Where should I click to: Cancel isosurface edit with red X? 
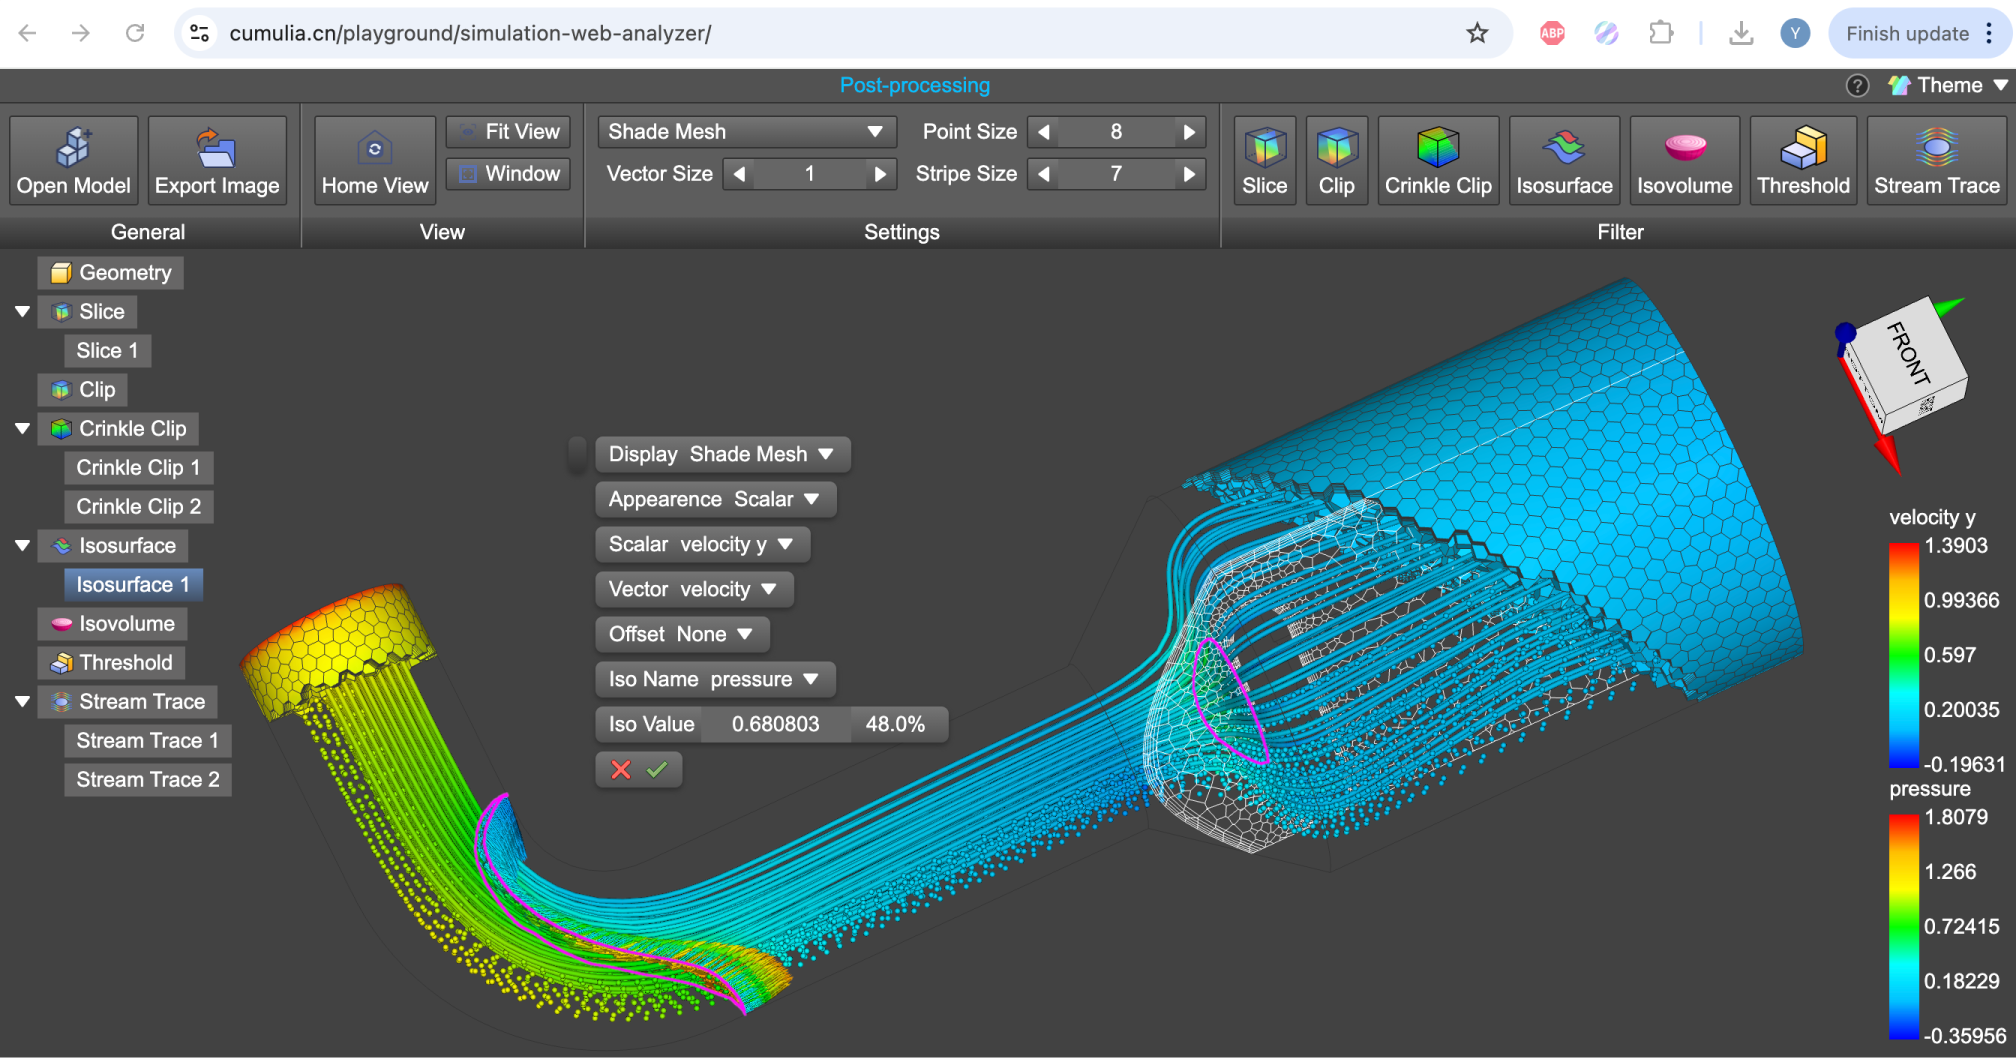pos(621,770)
